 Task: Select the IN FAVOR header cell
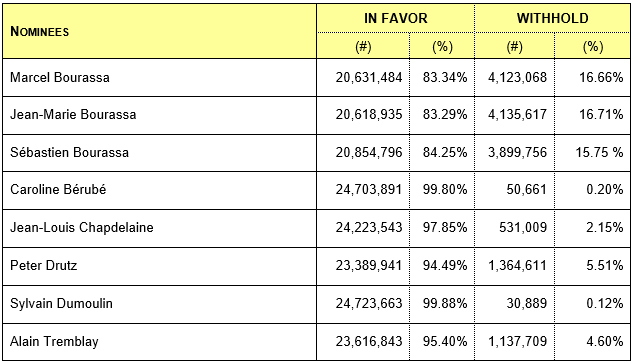[395, 18]
